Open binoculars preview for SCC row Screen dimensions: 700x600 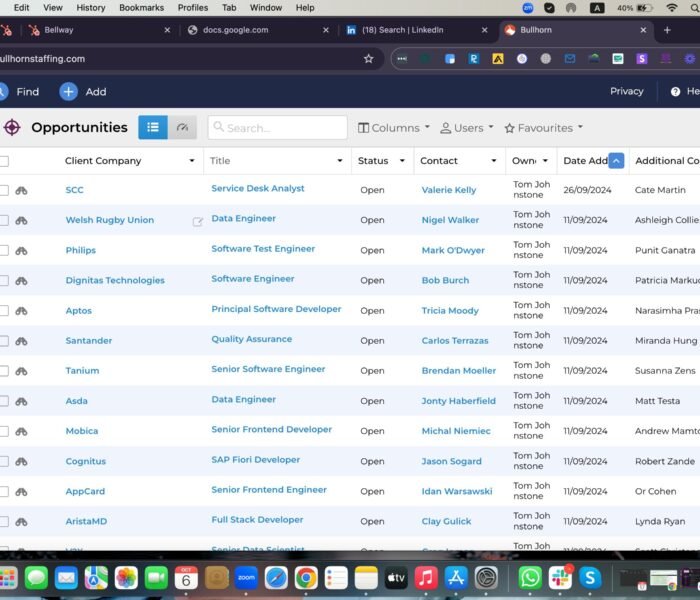coord(21,191)
